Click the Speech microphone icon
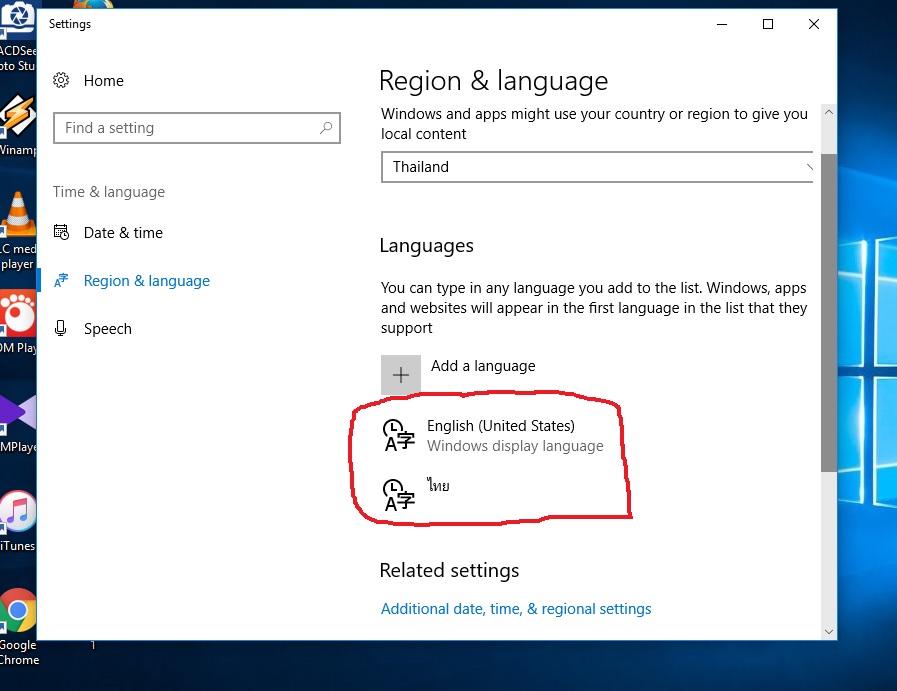Image resolution: width=897 pixels, height=691 pixels. coord(61,328)
